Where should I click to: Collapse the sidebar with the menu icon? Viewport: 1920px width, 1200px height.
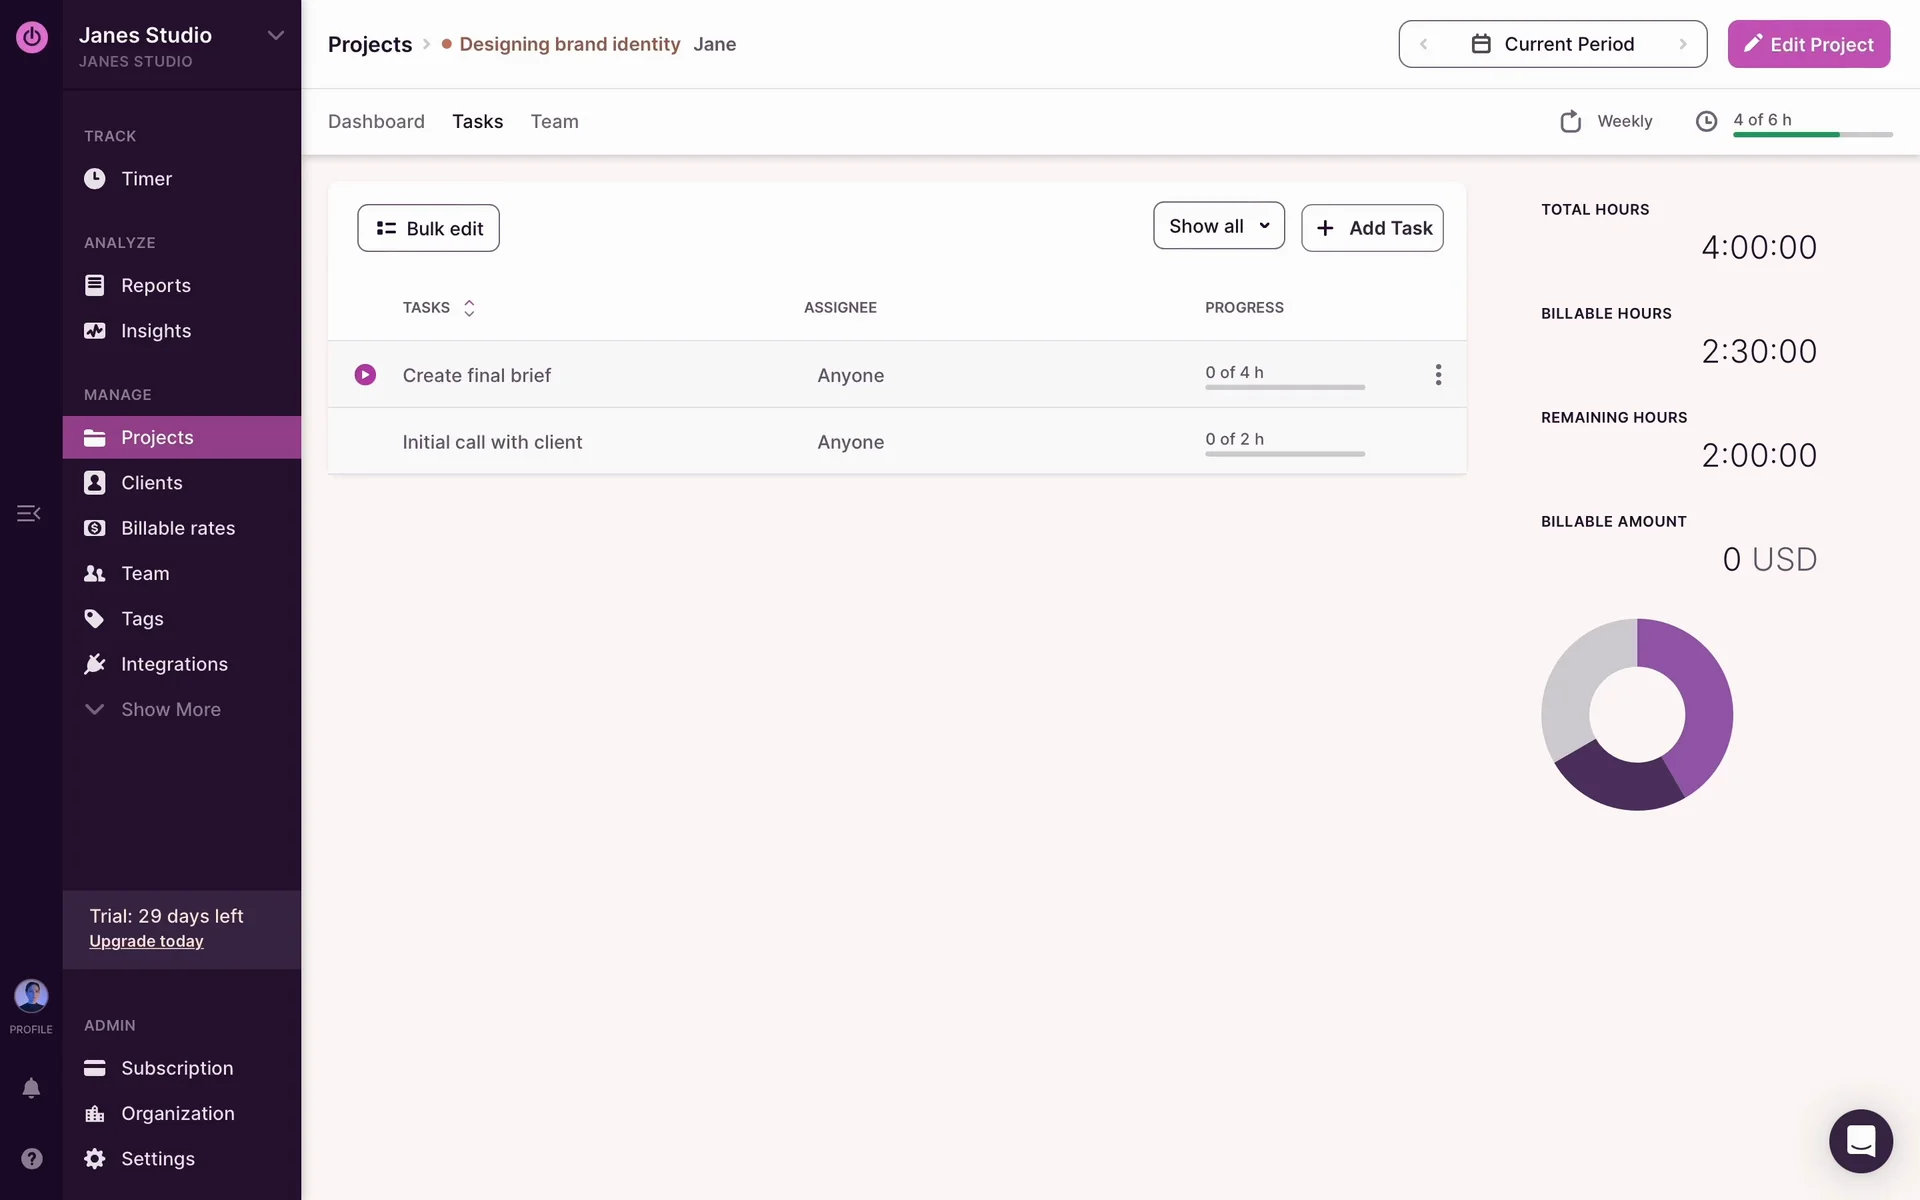point(28,513)
